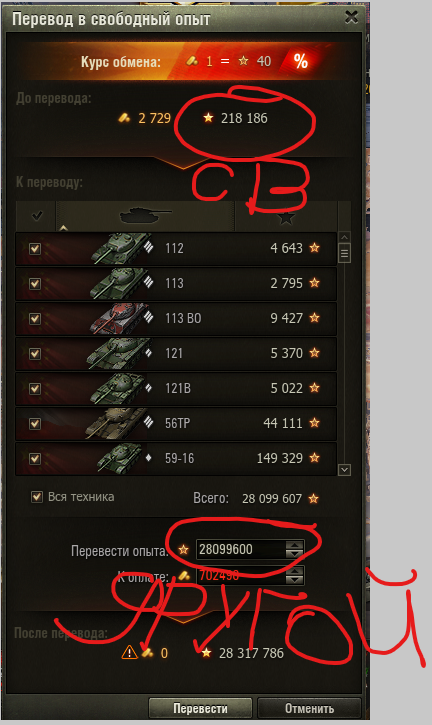432x725 pixels.
Task: Click the star icon next to 28 099 607
Action: [x=314, y=499]
